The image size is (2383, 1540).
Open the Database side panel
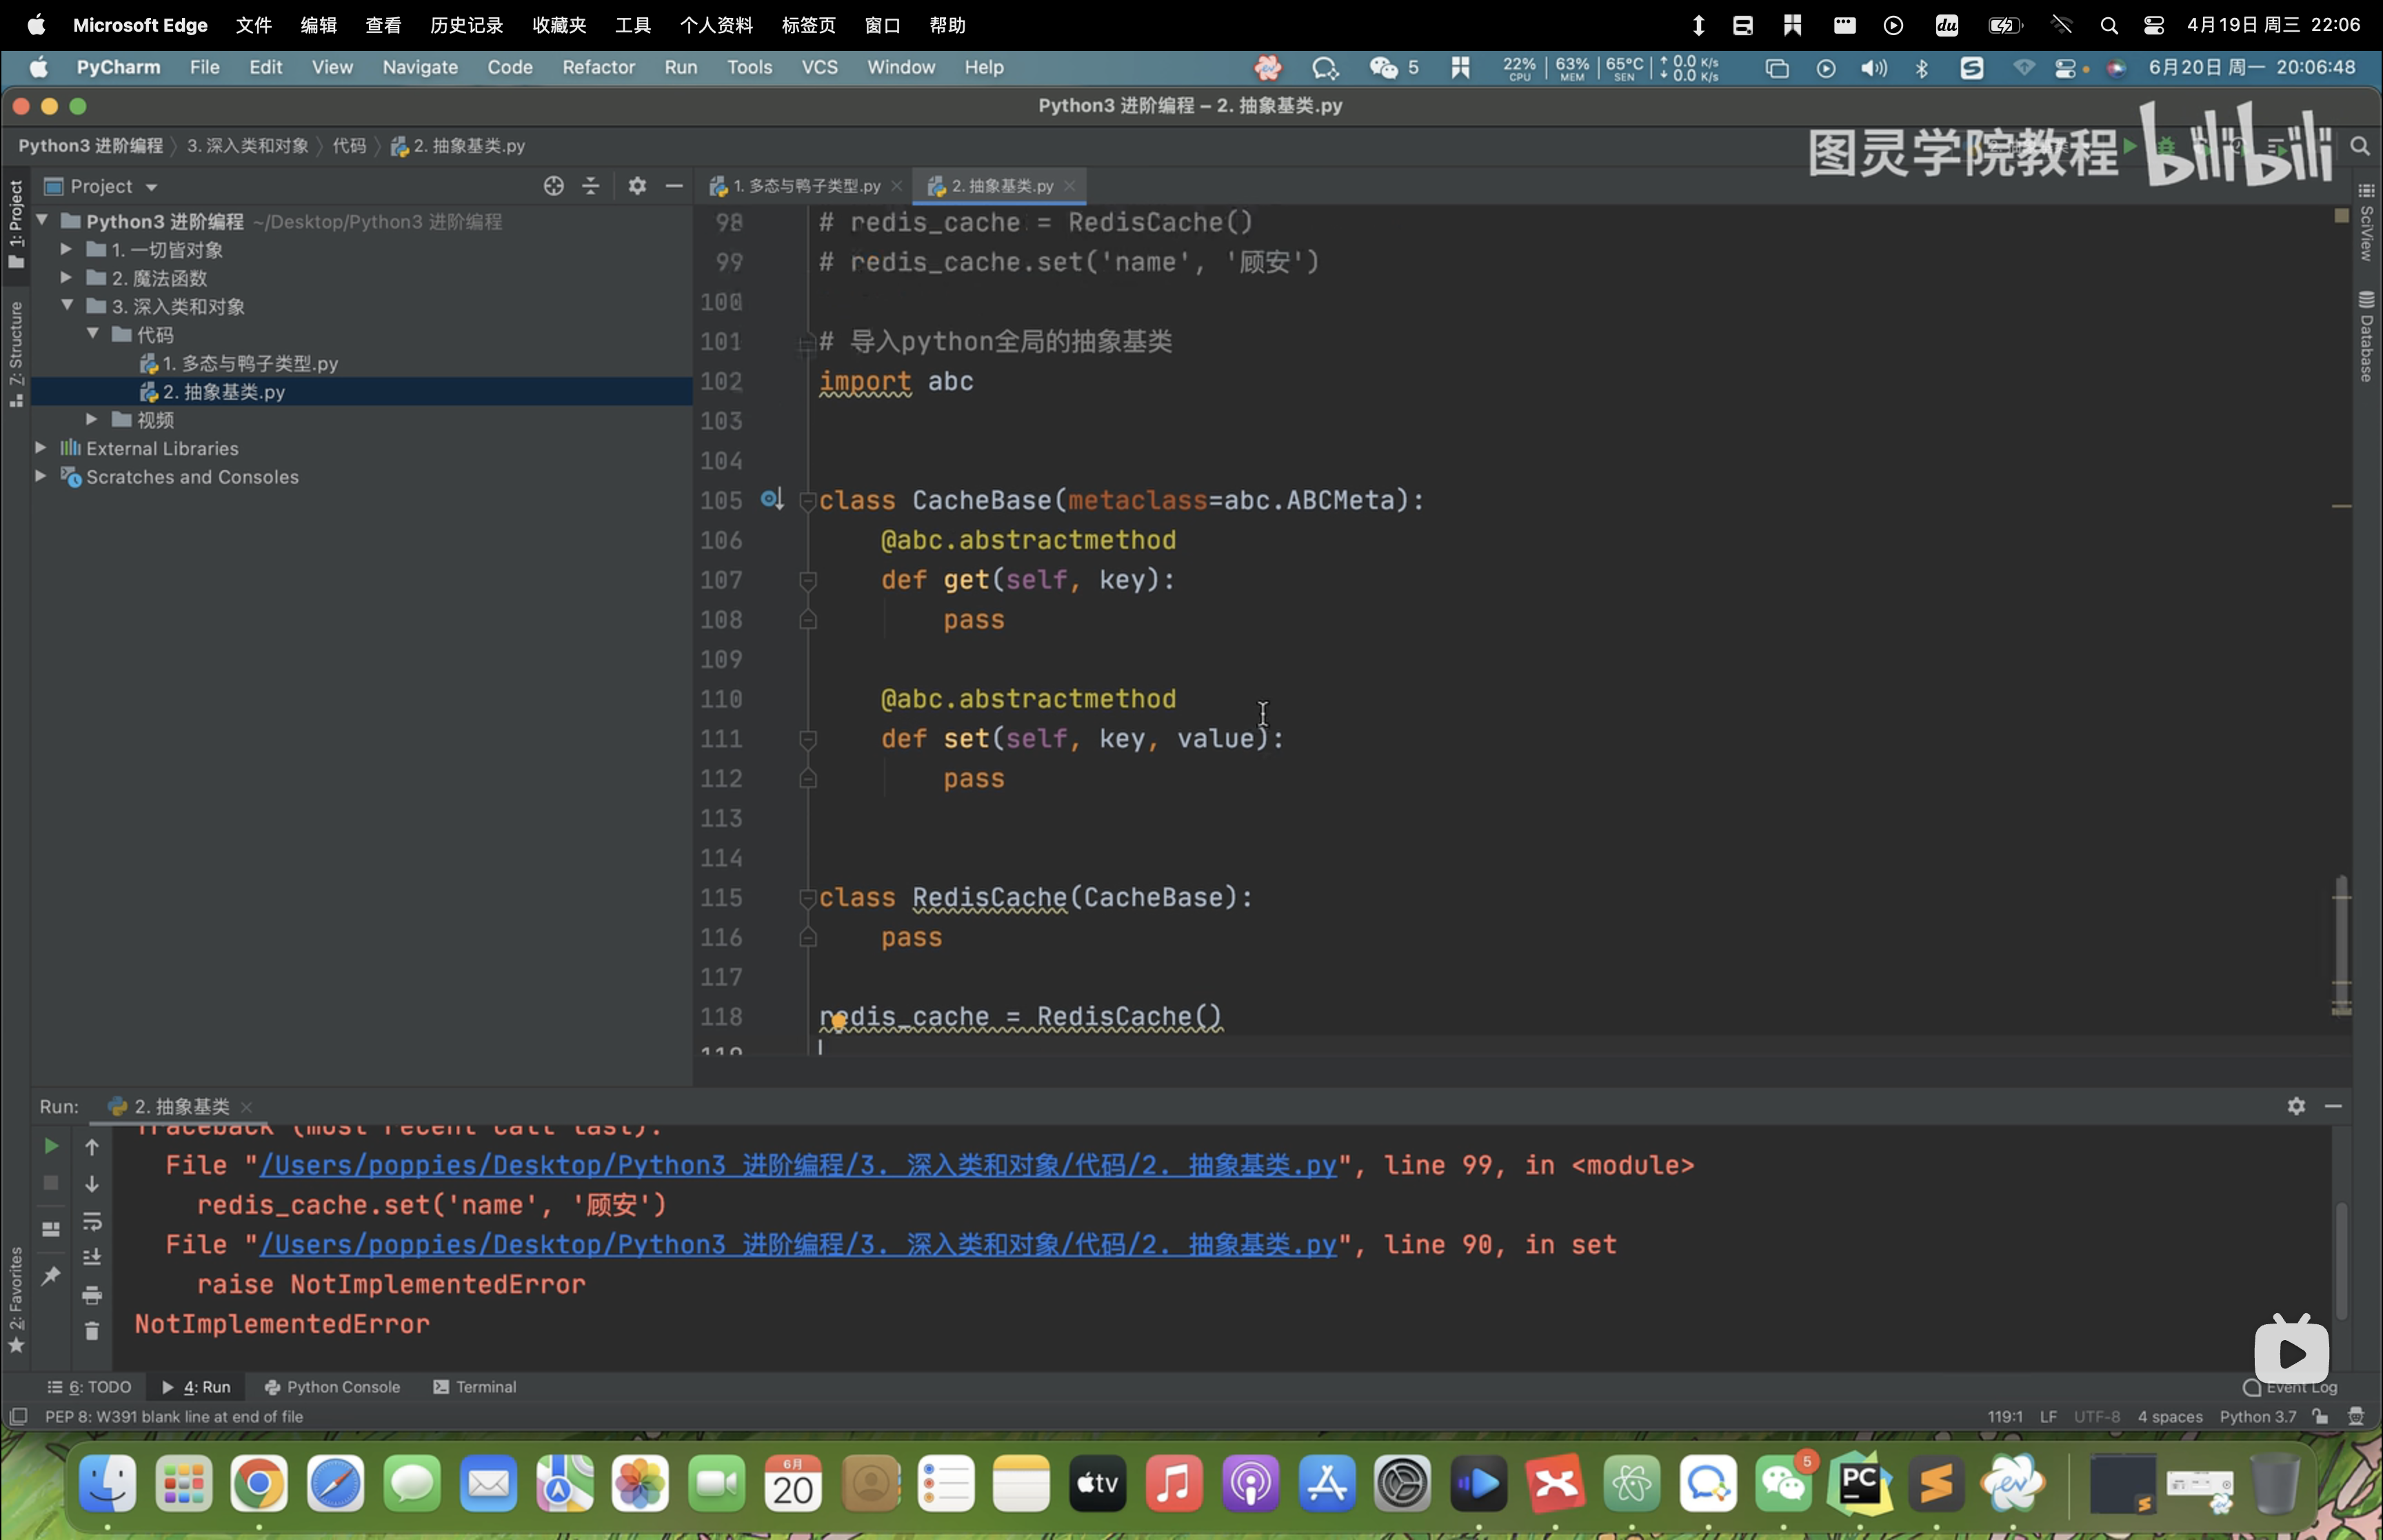click(2366, 337)
